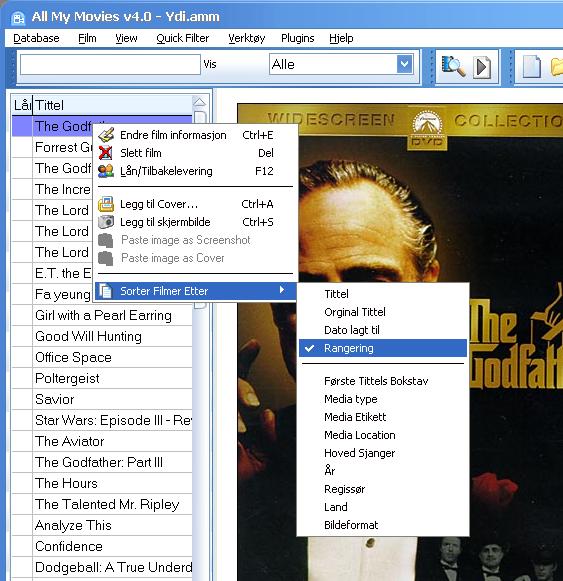Image resolution: width=563 pixels, height=581 pixels.
Task: Toggle the checked Rangering sort option
Action: (x=383, y=348)
